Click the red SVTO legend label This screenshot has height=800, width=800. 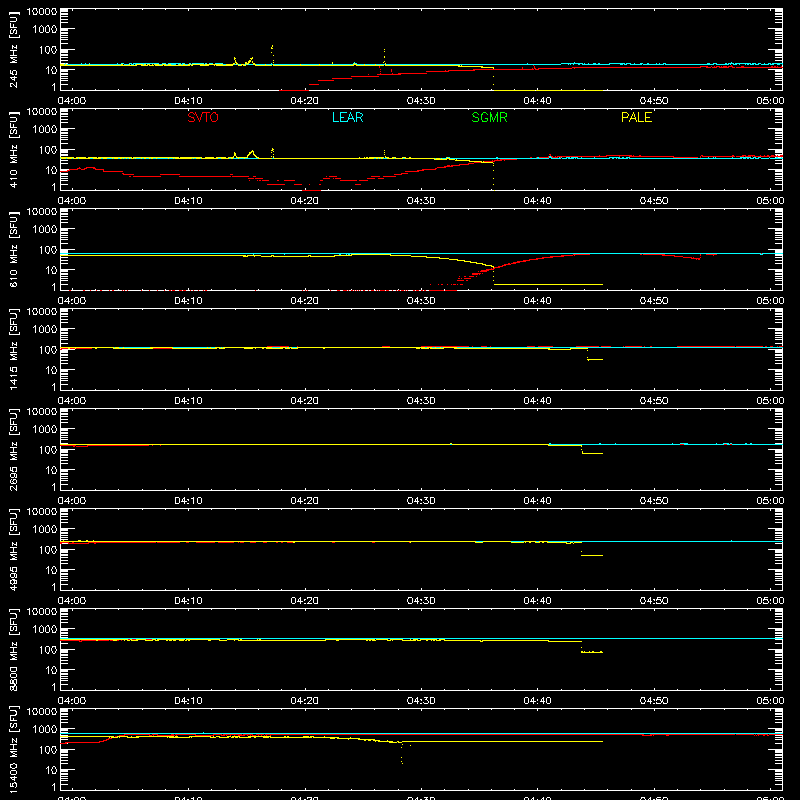(203, 117)
